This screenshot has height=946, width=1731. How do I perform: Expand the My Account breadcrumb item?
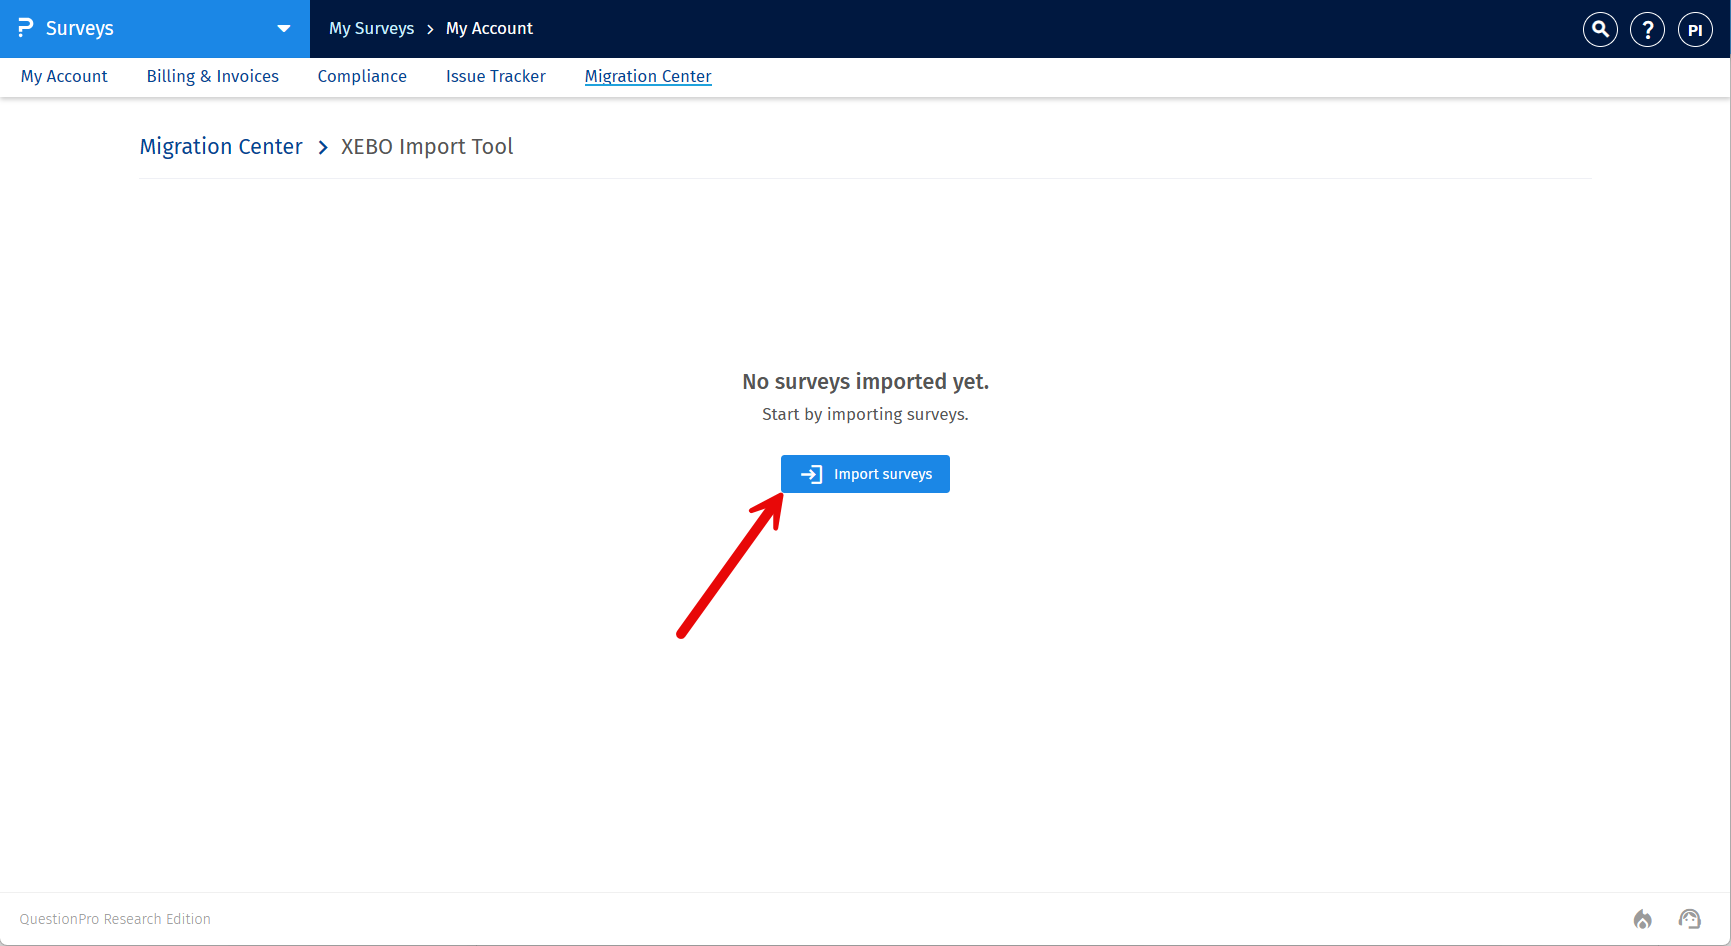pos(489,28)
